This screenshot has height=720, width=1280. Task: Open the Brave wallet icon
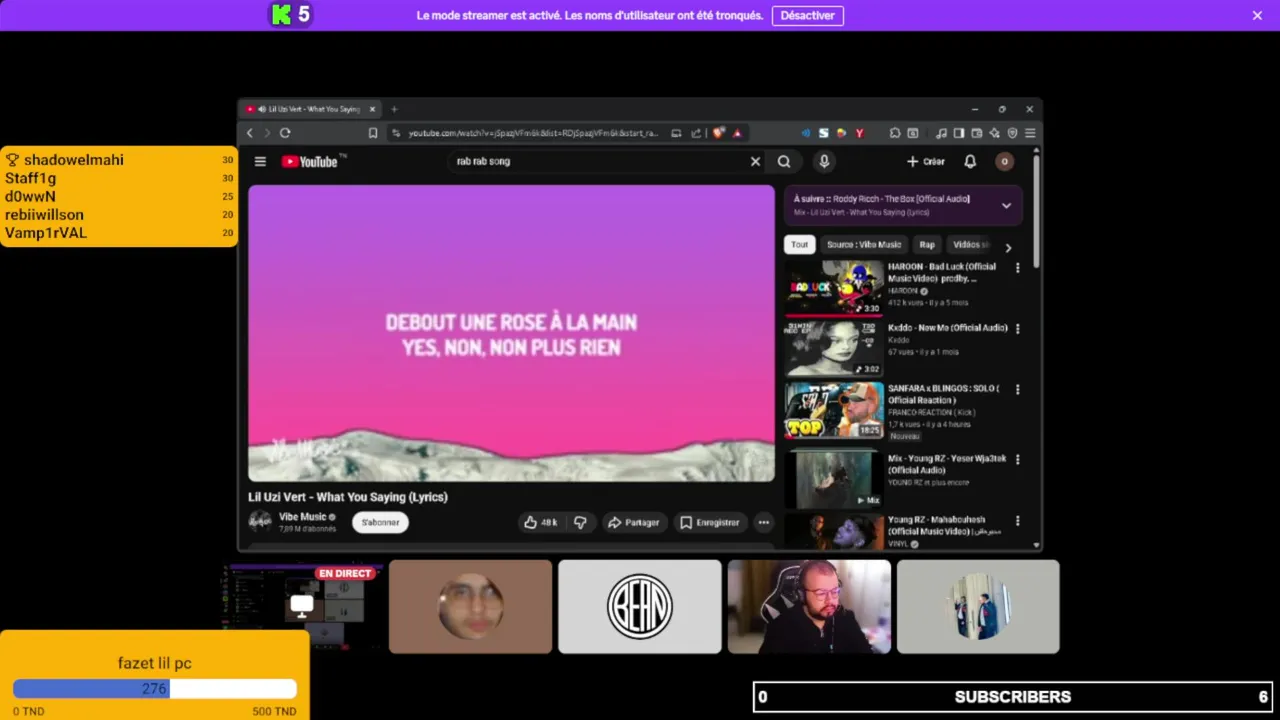coord(977,133)
